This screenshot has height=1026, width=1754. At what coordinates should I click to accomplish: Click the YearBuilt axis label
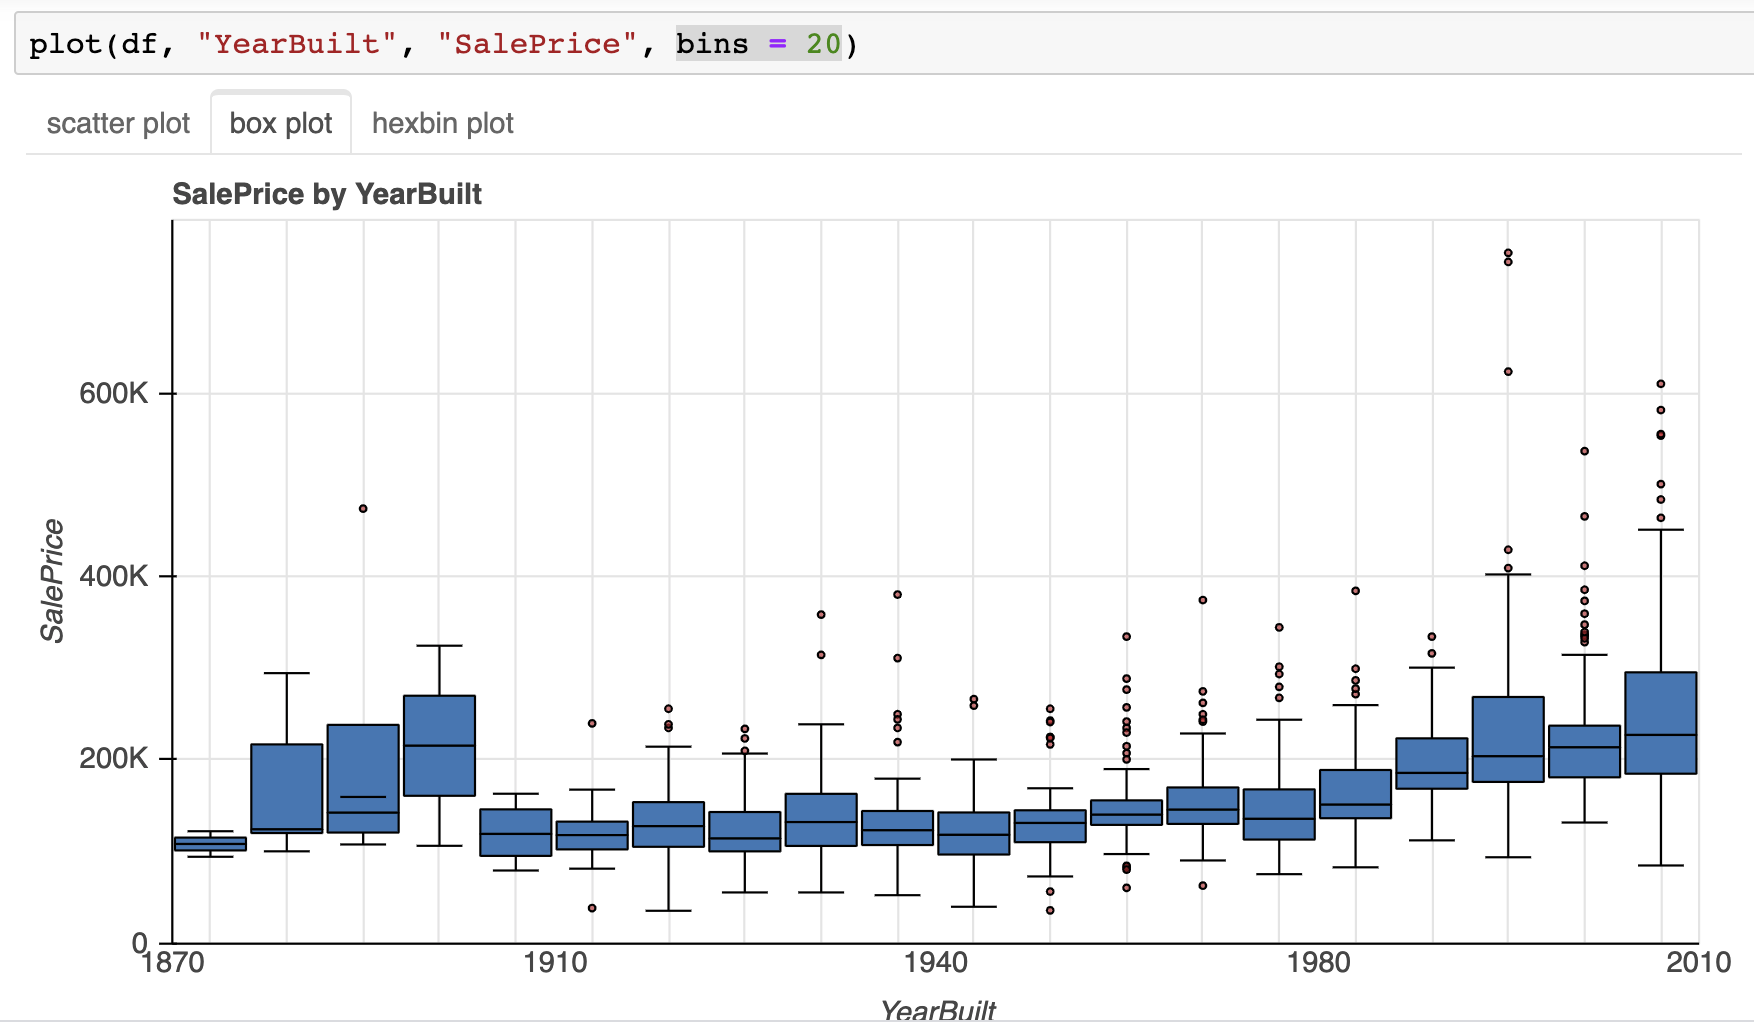point(937,1010)
